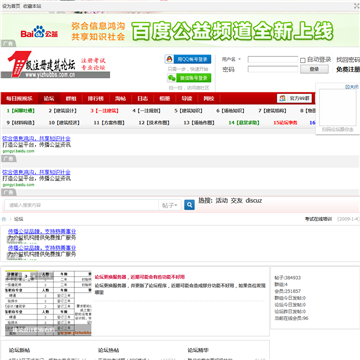Open the 找回密码 link
The height and width of the screenshot is (360, 360).
pos(348,60)
